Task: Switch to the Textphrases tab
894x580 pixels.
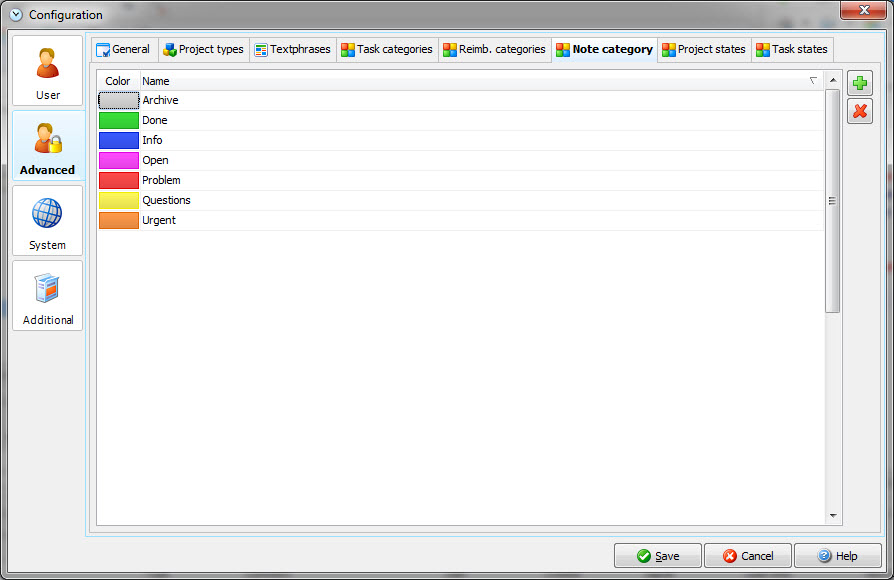Action: tap(292, 49)
